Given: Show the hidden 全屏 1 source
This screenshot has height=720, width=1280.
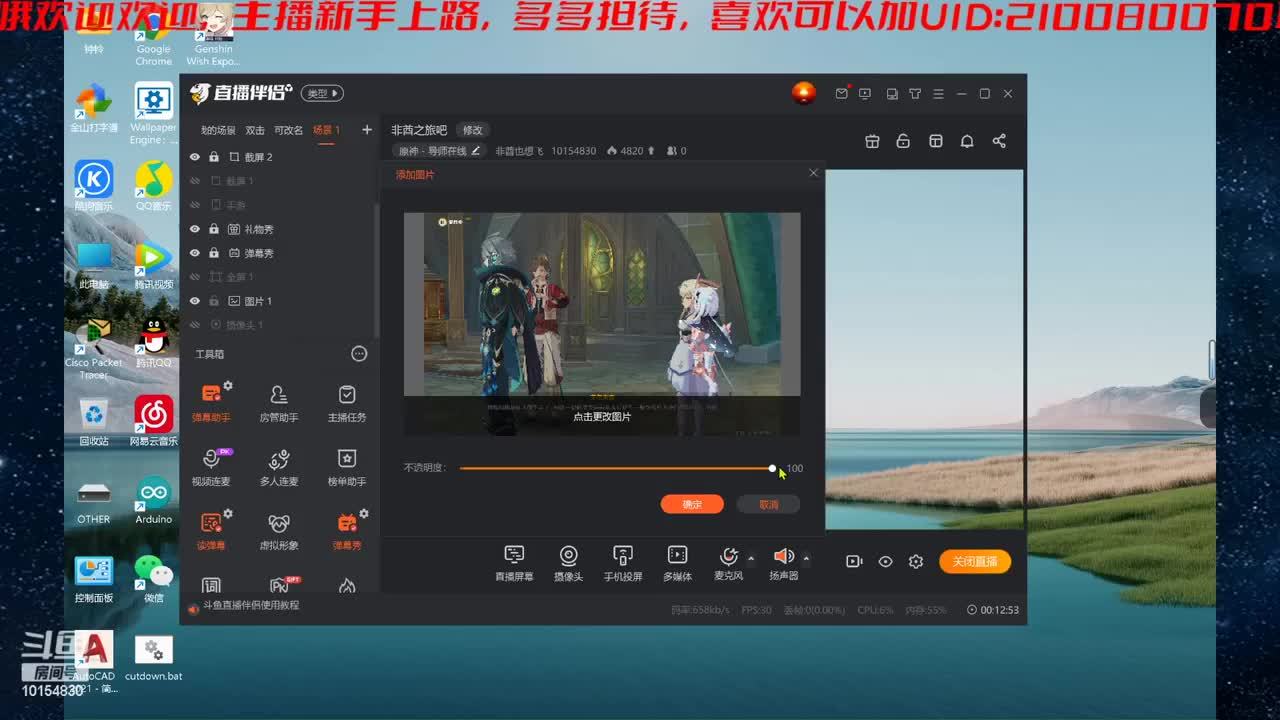Looking at the screenshot, I should pos(195,277).
